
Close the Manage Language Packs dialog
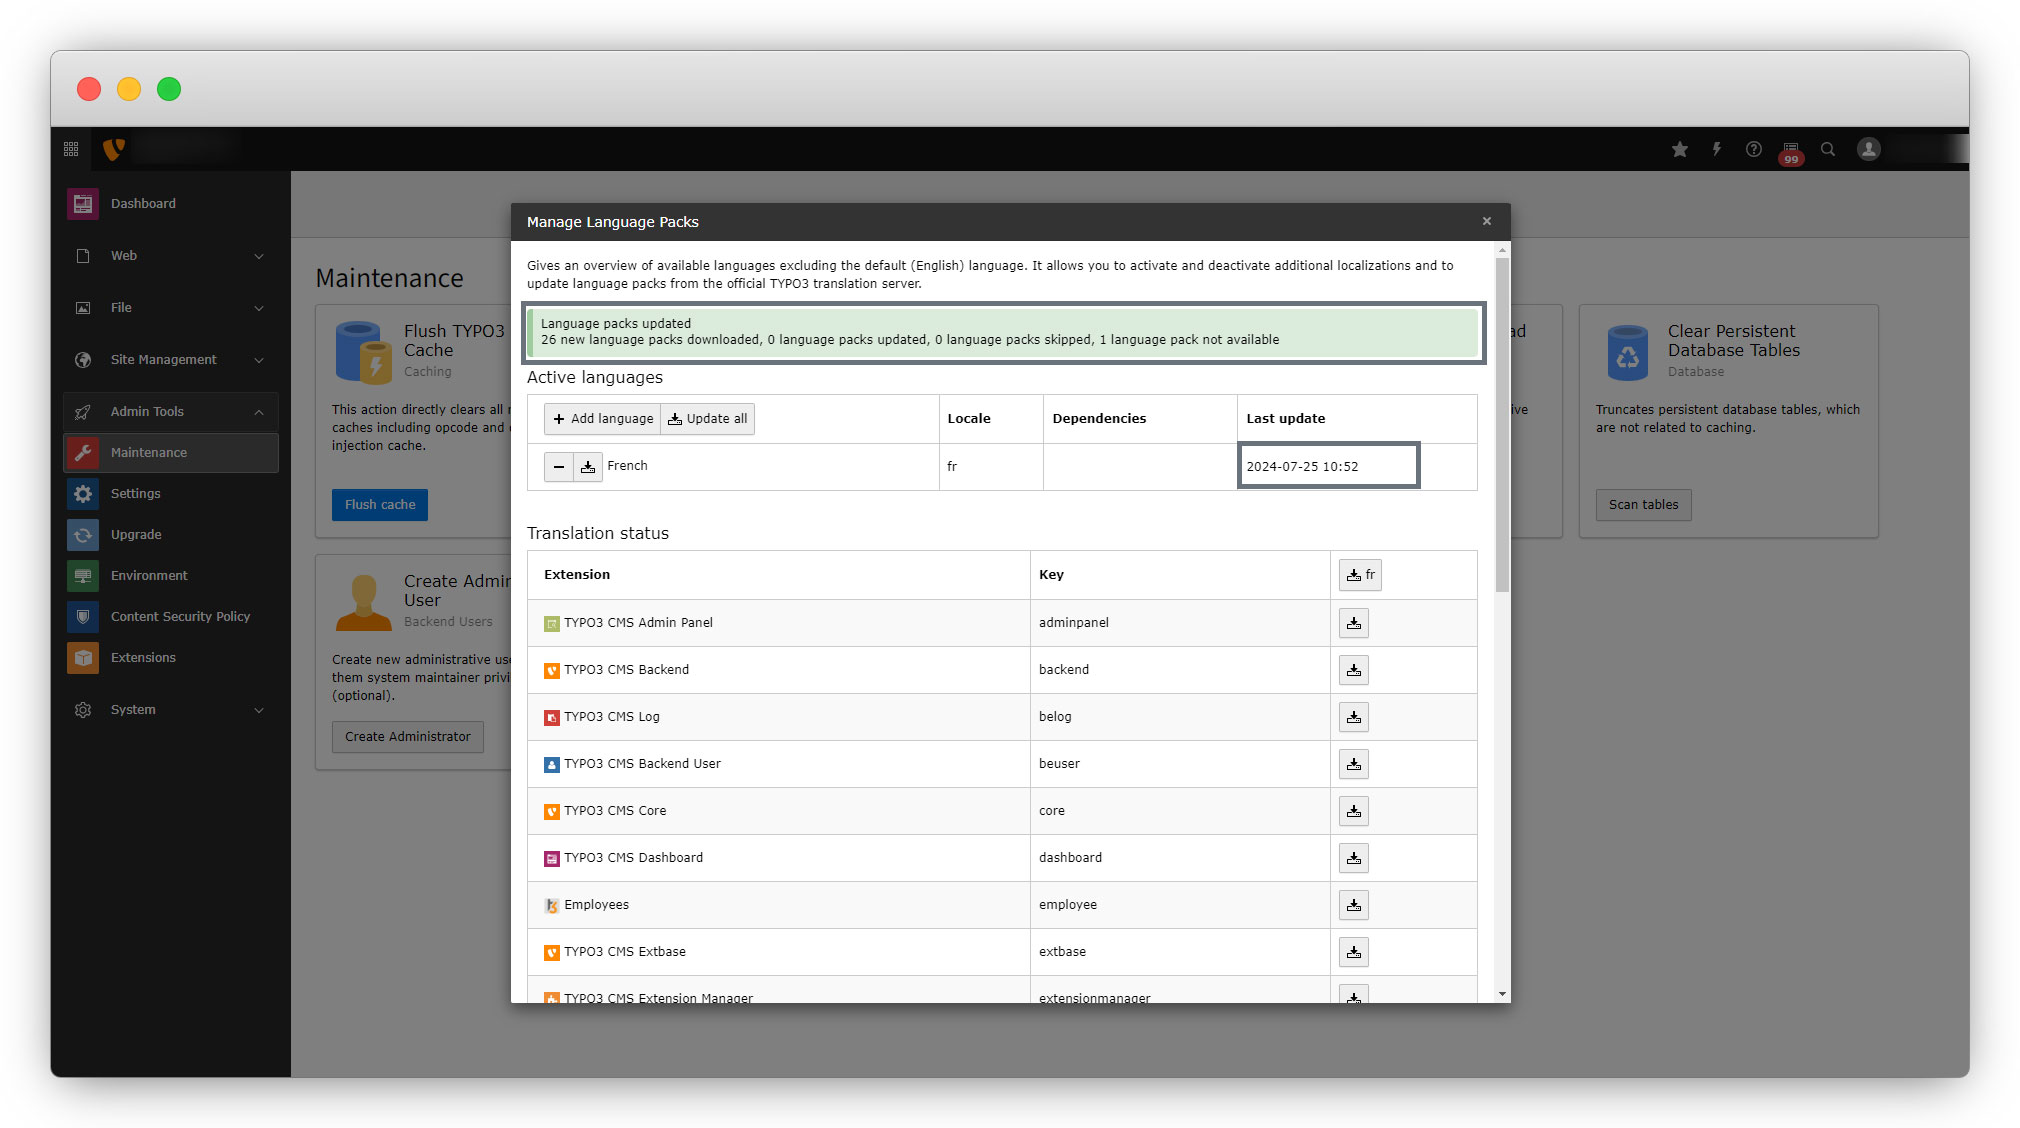click(1487, 222)
